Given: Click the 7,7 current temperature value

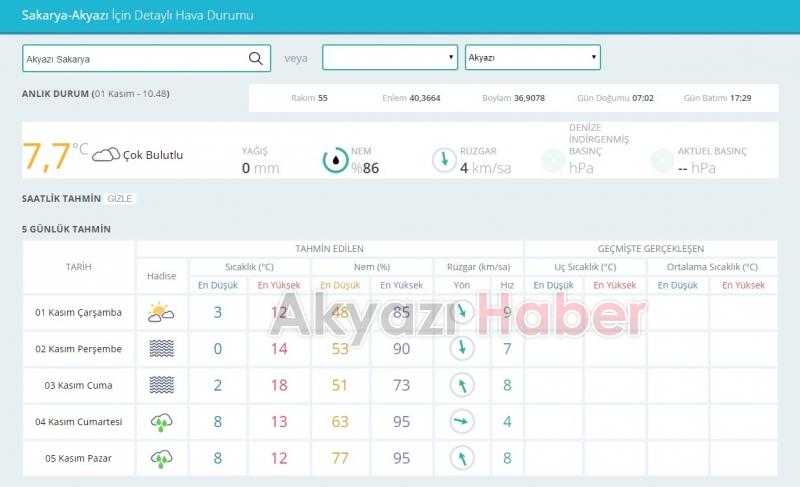Looking at the screenshot, I should (46, 156).
